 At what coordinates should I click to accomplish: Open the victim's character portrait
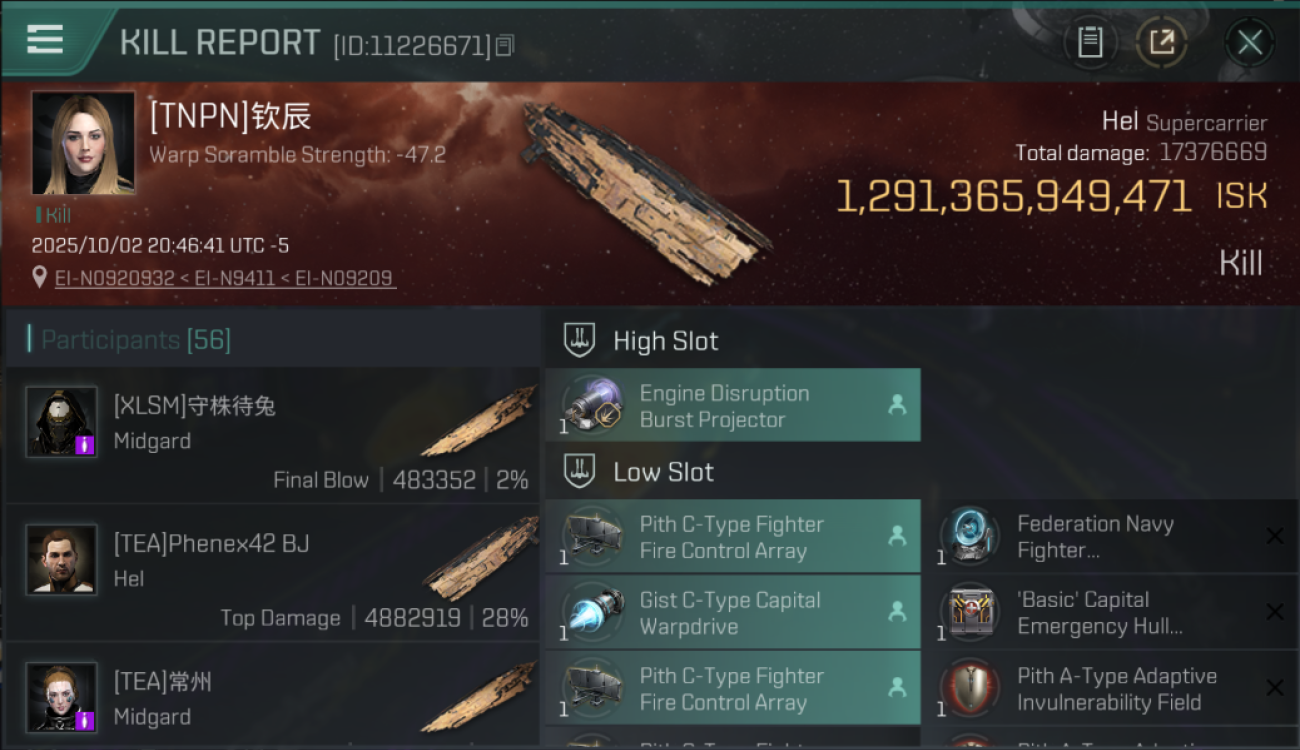[x=83, y=143]
